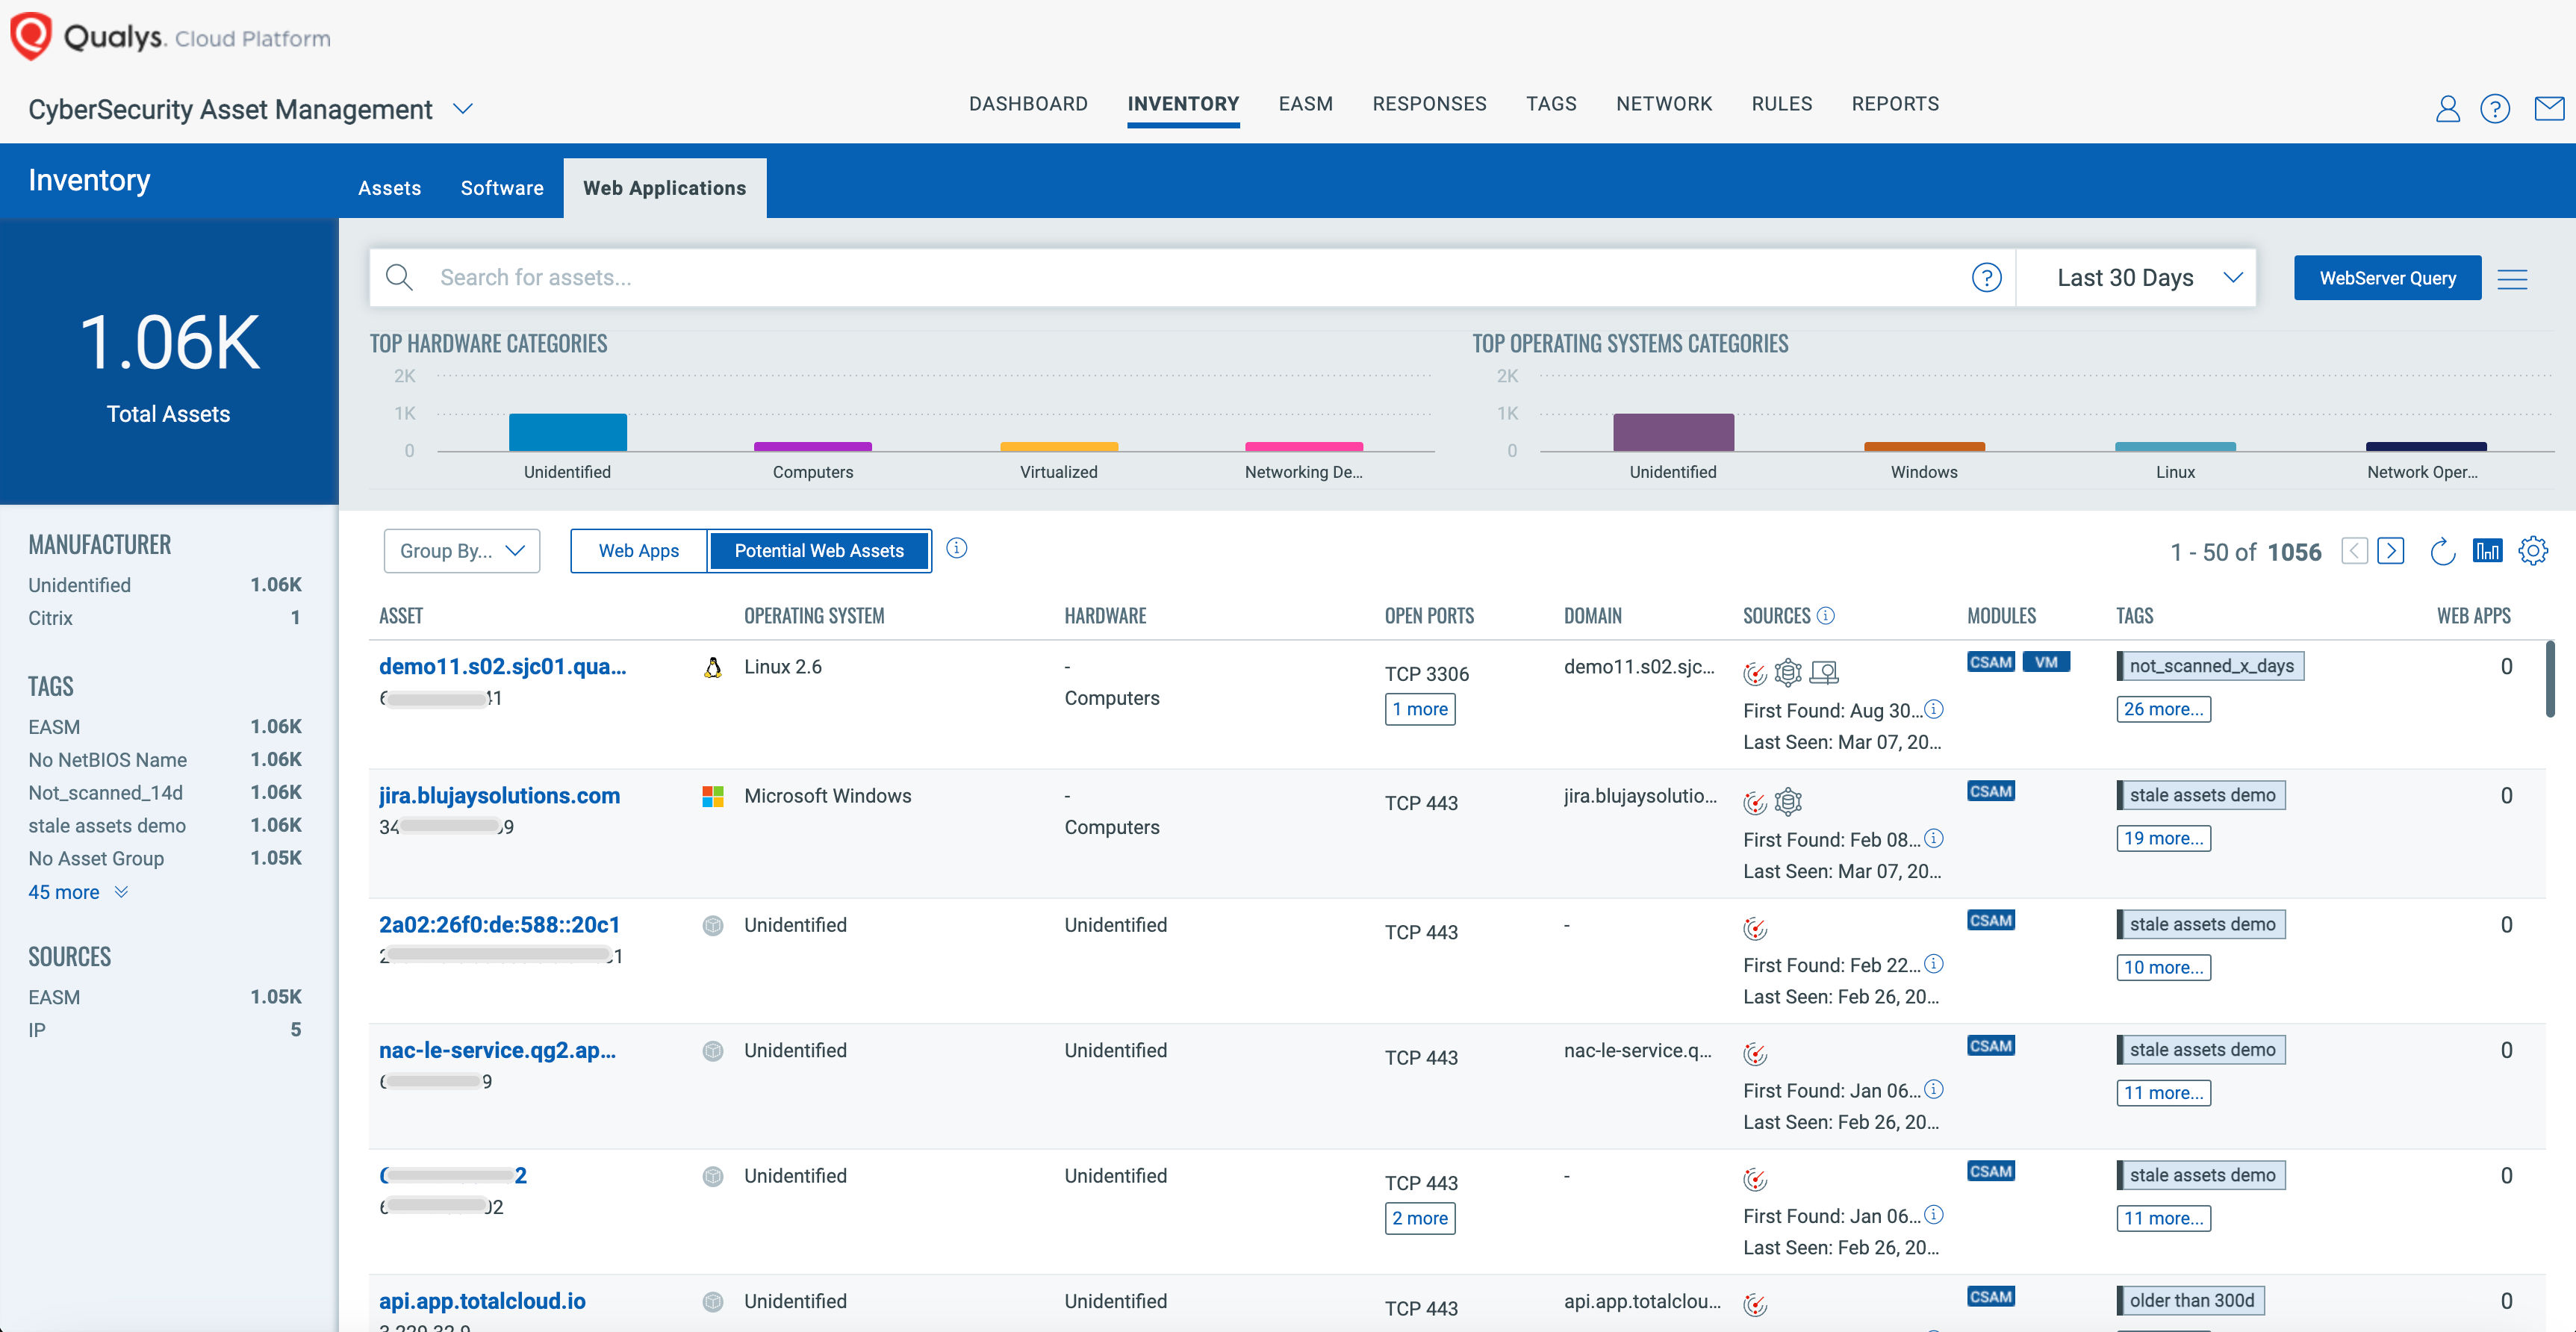This screenshot has width=2576, height=1332.
Task: Open the table settings gear icon
Action: pyautogui.click(x=2533, y=551)
